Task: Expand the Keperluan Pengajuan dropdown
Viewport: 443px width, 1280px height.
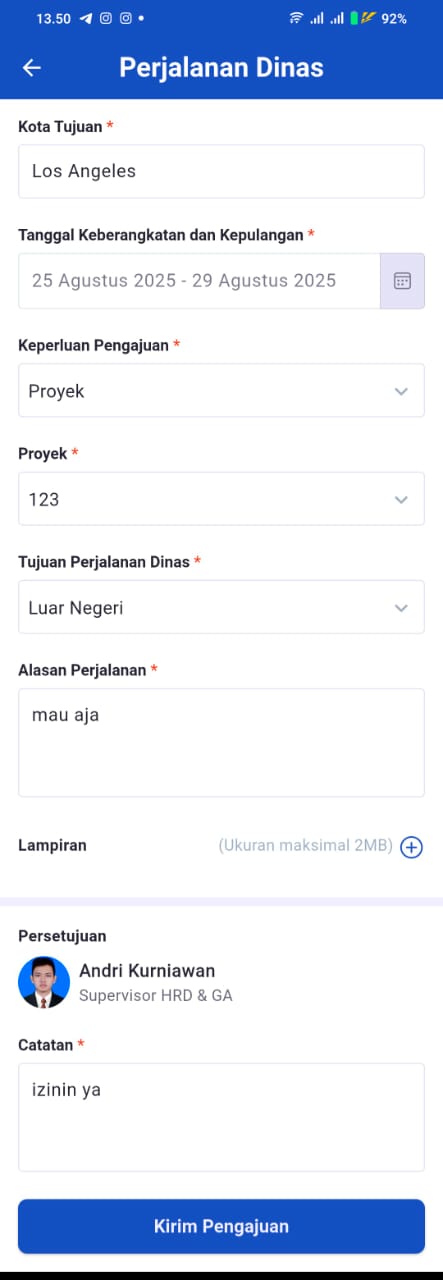Action: [221, 390]
